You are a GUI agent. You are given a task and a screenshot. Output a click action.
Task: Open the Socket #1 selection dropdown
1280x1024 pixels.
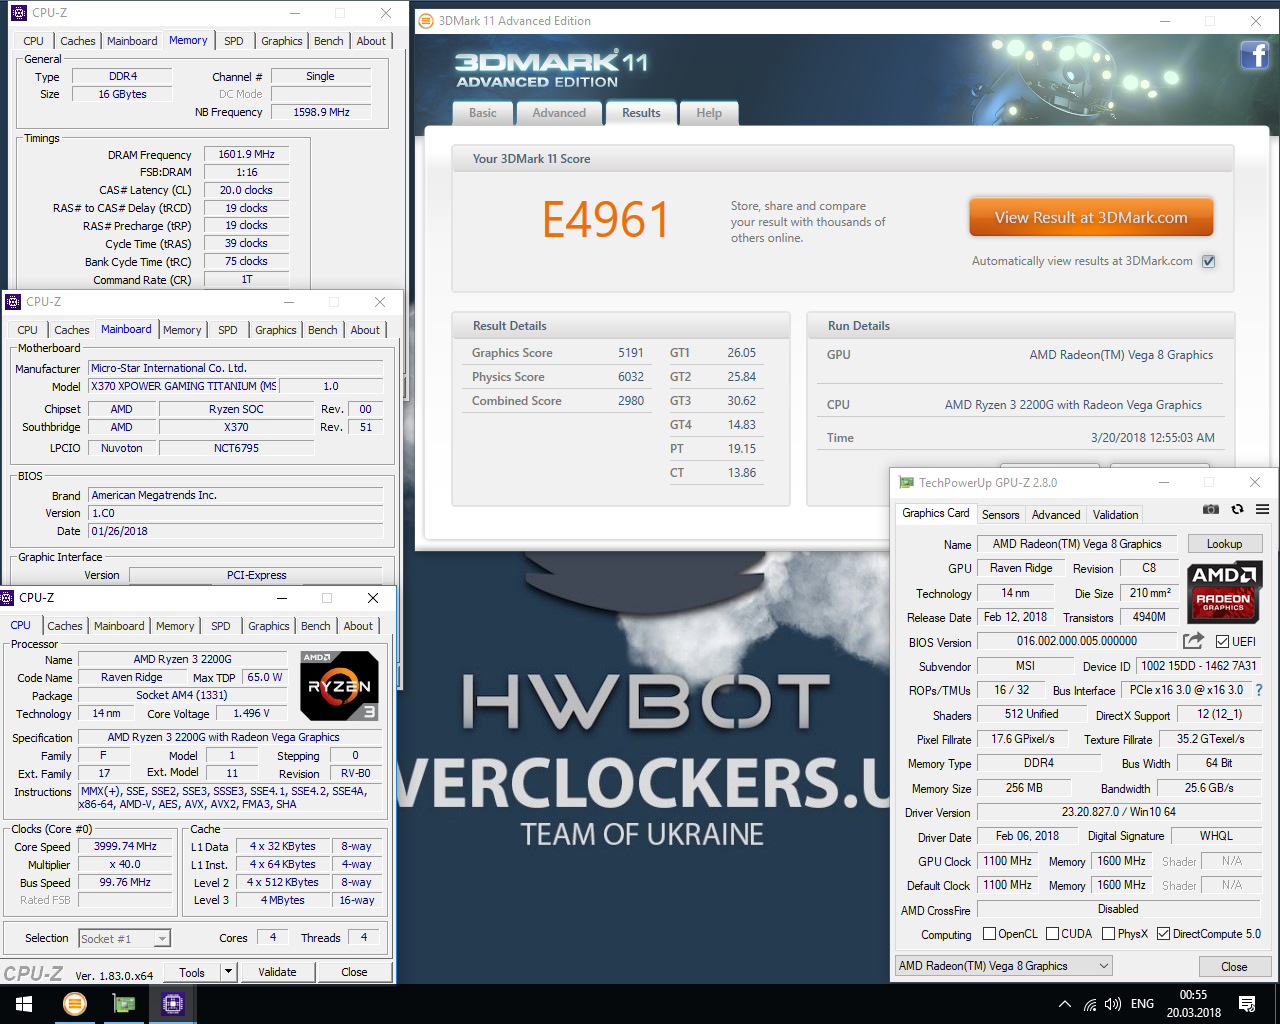(x=162, y=938)
